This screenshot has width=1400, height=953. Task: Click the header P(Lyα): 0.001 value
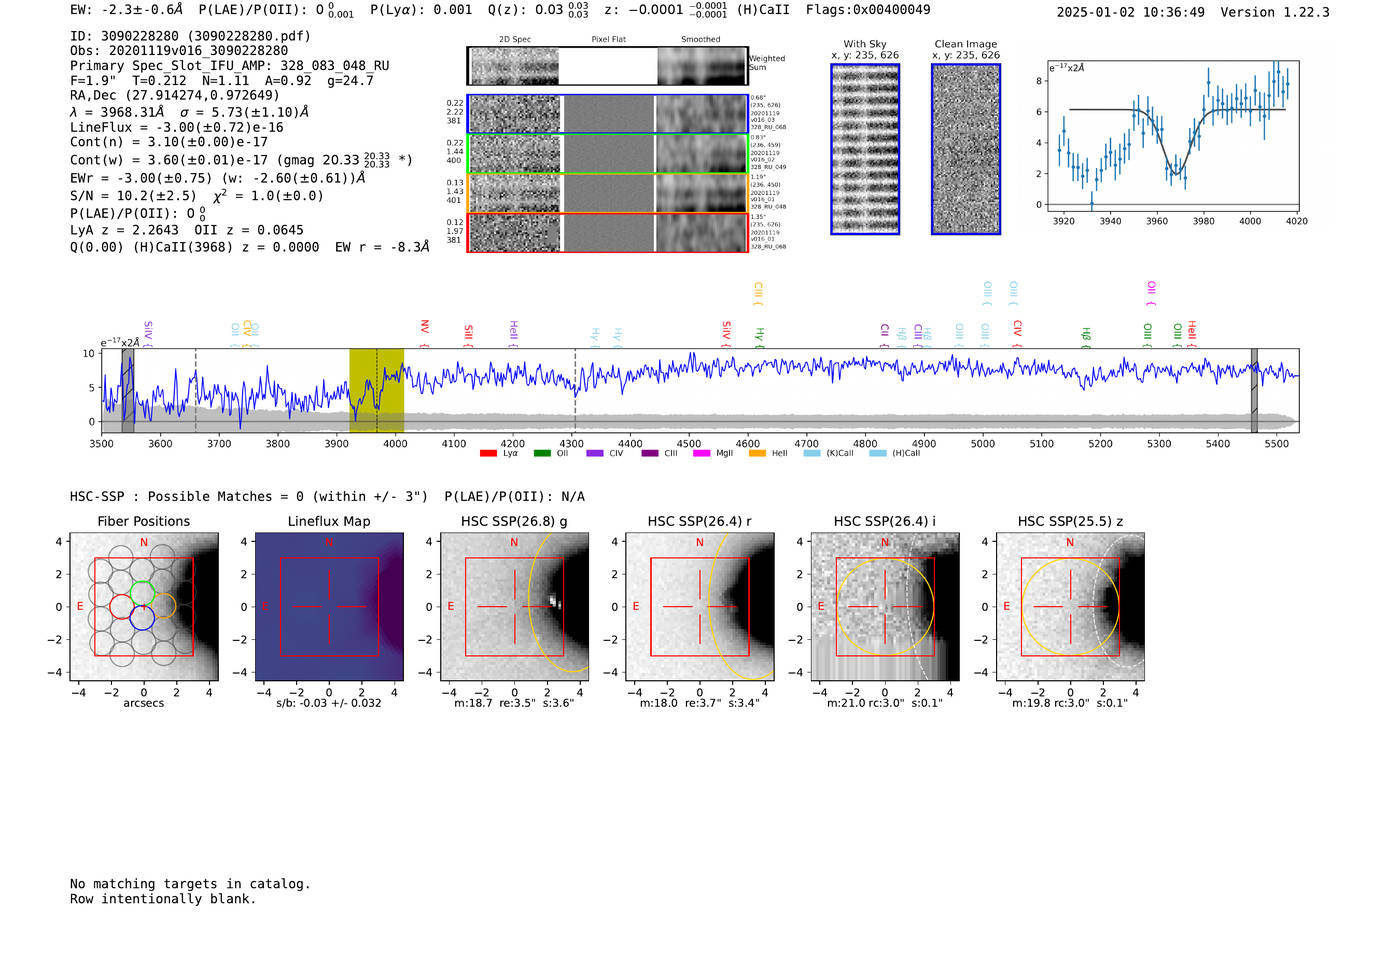click(421, 10)
